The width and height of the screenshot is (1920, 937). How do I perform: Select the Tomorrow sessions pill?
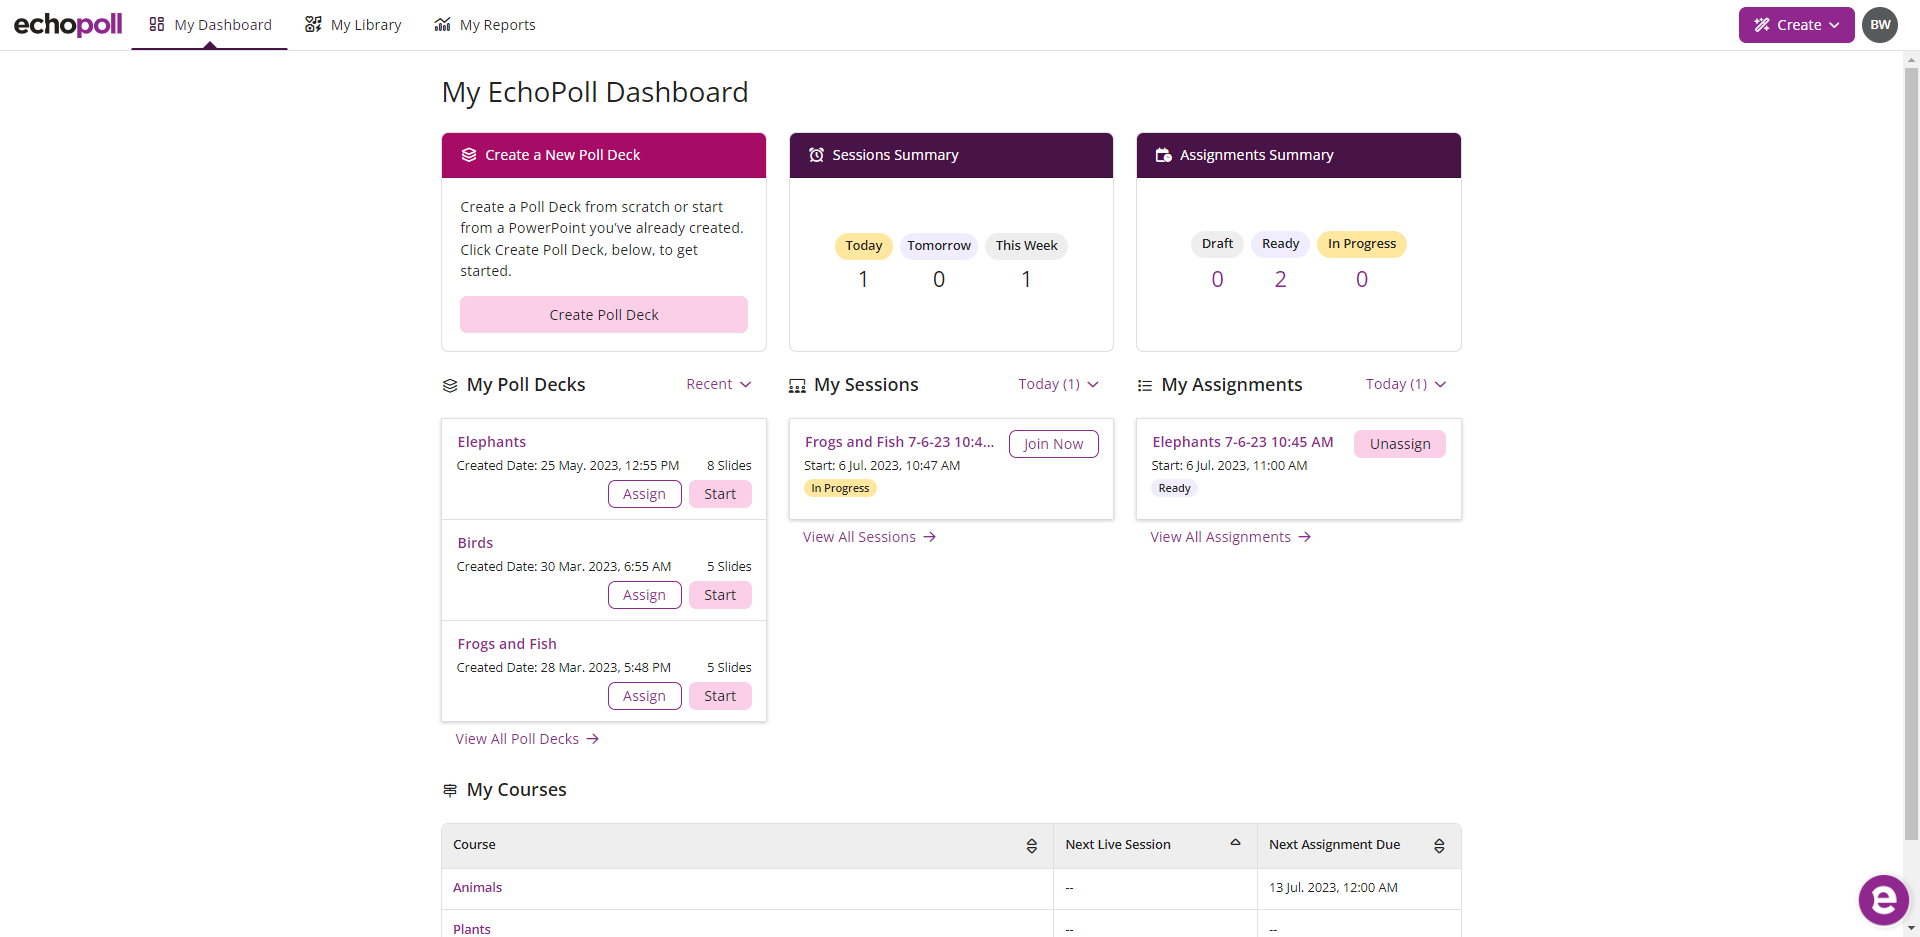(939, 246)
